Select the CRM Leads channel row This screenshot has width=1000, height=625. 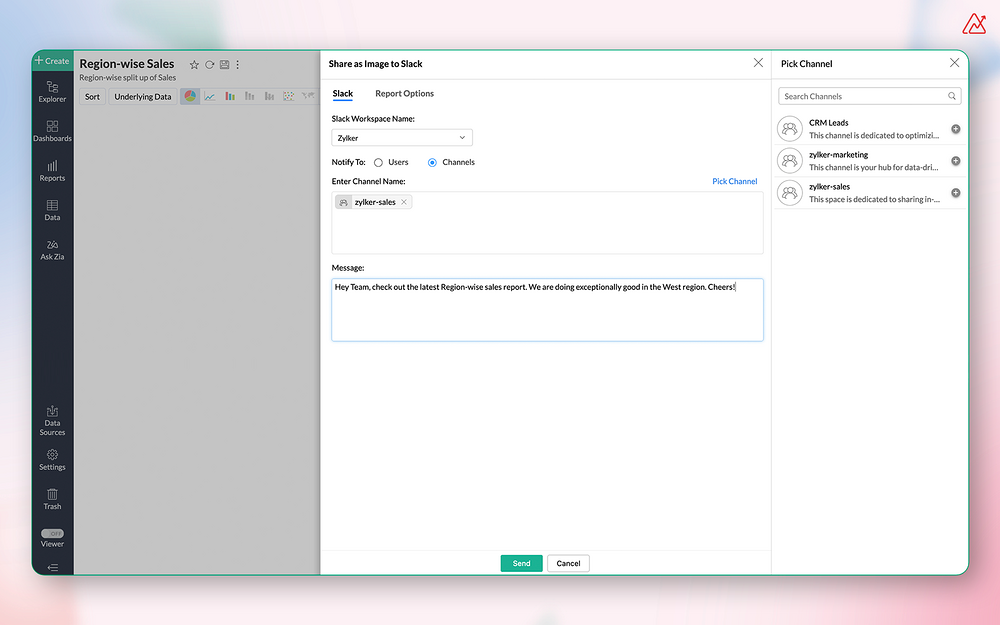tap(869, 129)
